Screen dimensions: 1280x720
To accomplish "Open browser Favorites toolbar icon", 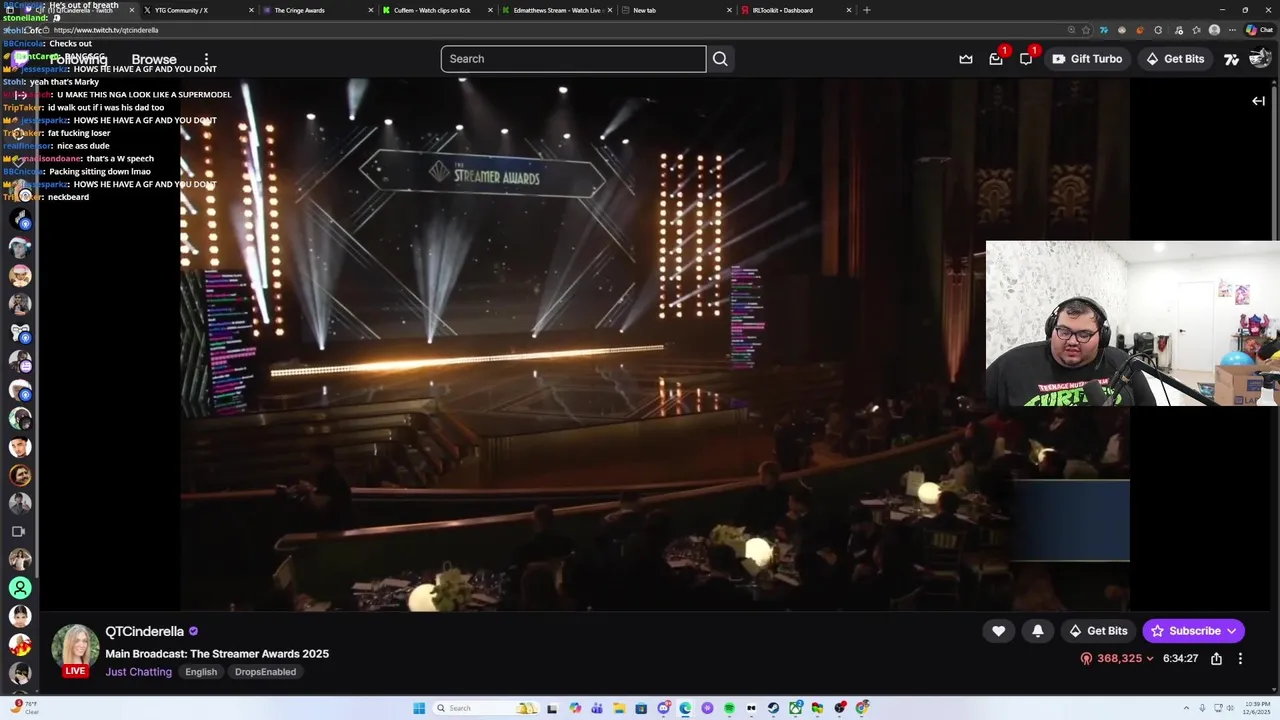I will [1197, 30].
